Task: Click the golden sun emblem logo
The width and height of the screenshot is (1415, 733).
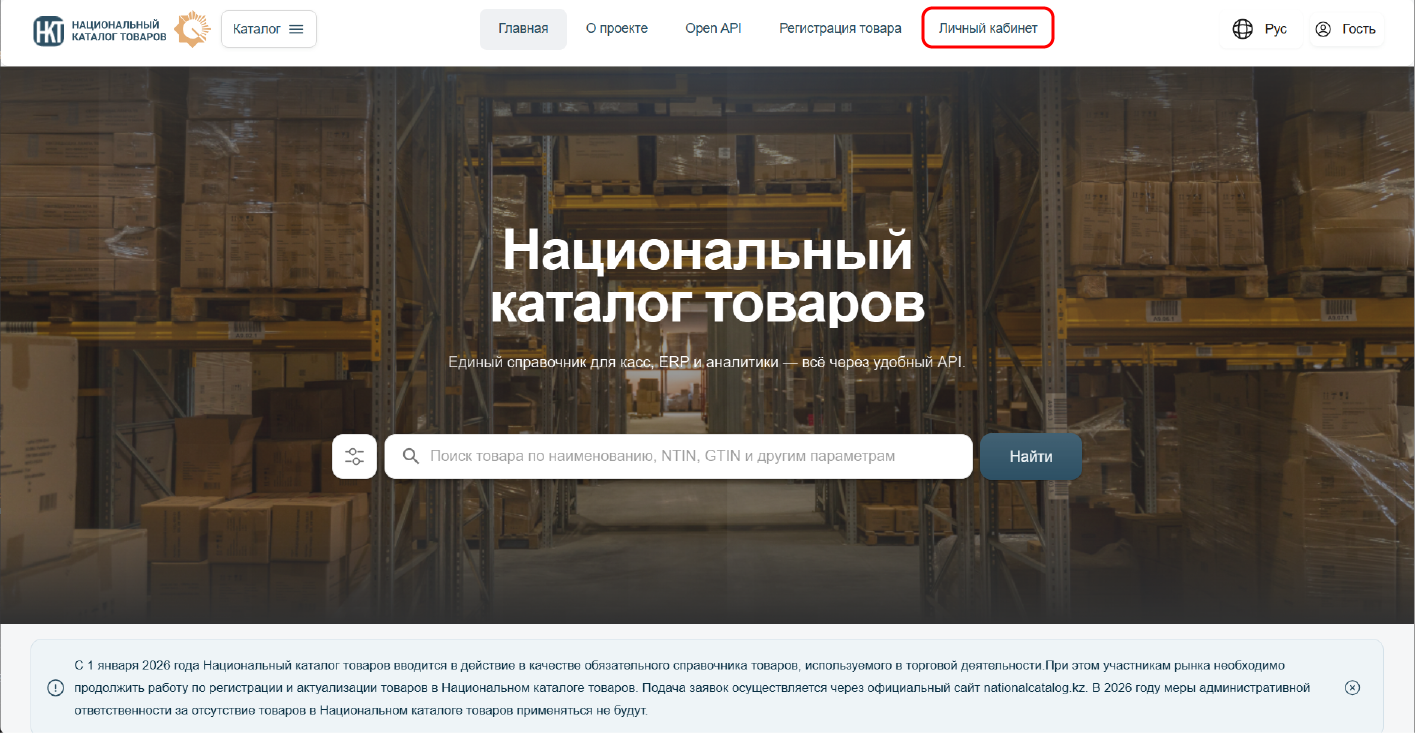Action: (192, 30)
